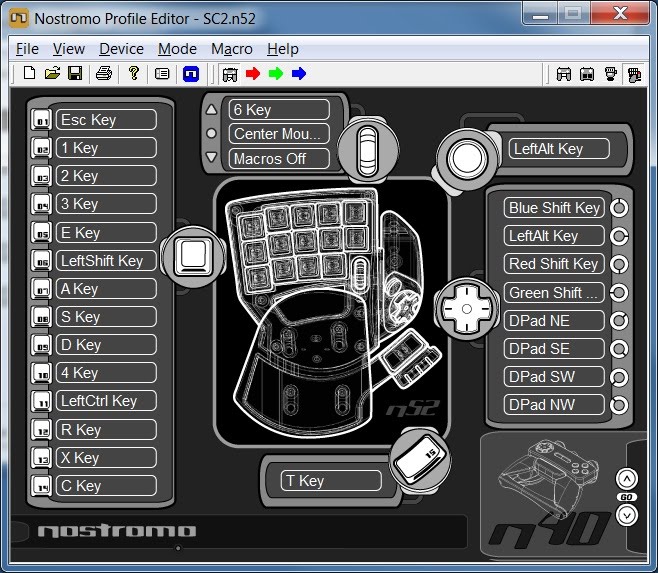Viewport: 658px width, 573px height.
Task: Click the round thumb button icon
Action: pyautogui.click(x=467, y=159)
